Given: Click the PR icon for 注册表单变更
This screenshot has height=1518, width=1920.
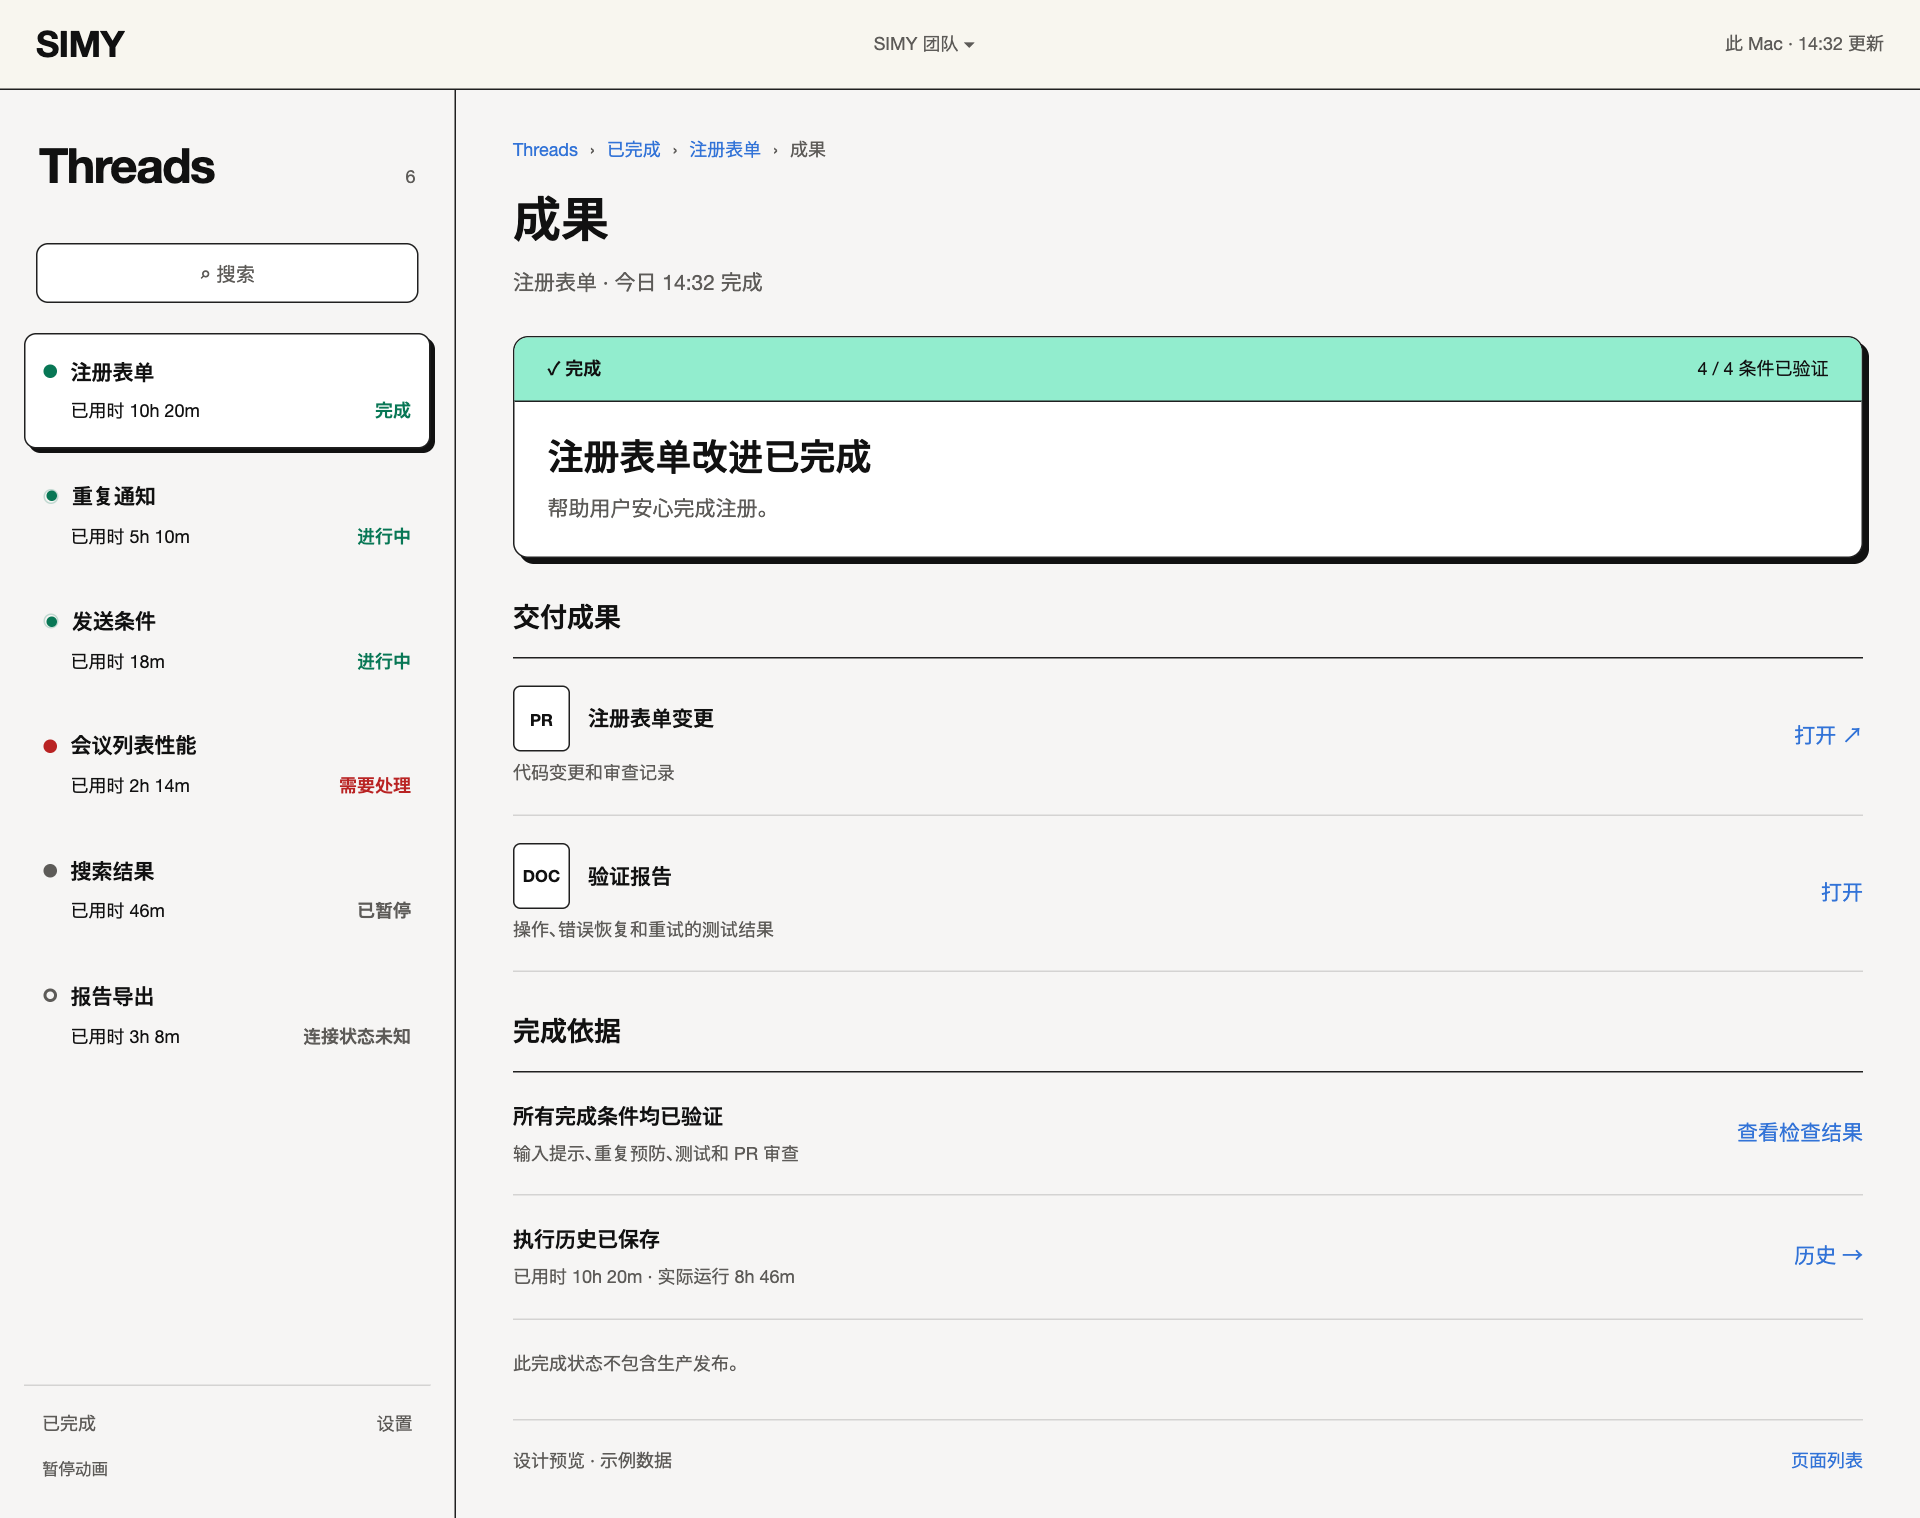Looking at the screenshot, I should pos(541,718).
